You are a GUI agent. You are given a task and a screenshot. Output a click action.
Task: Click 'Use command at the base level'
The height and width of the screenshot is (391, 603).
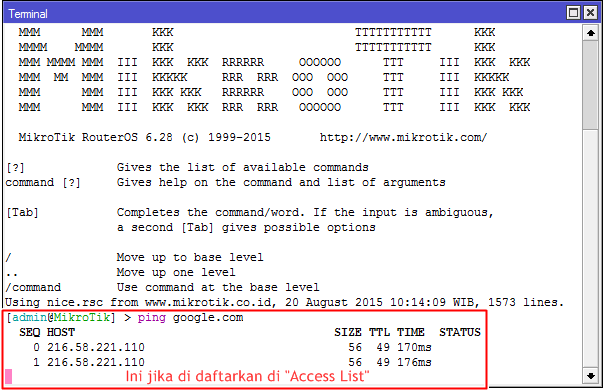(218, 287)
